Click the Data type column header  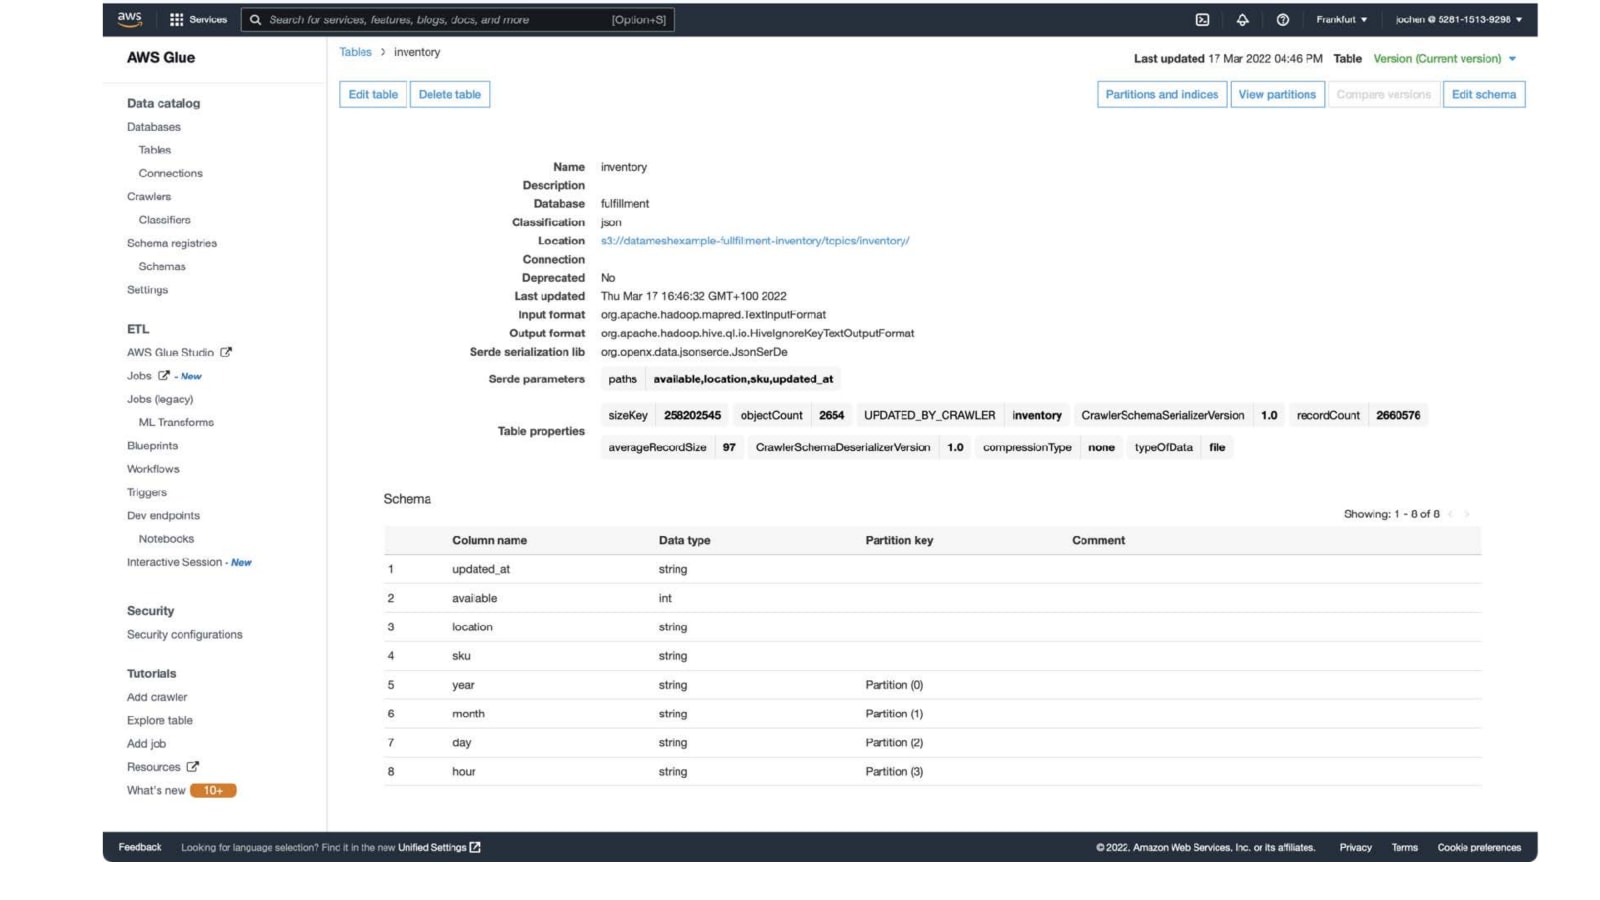pos(685,540)
